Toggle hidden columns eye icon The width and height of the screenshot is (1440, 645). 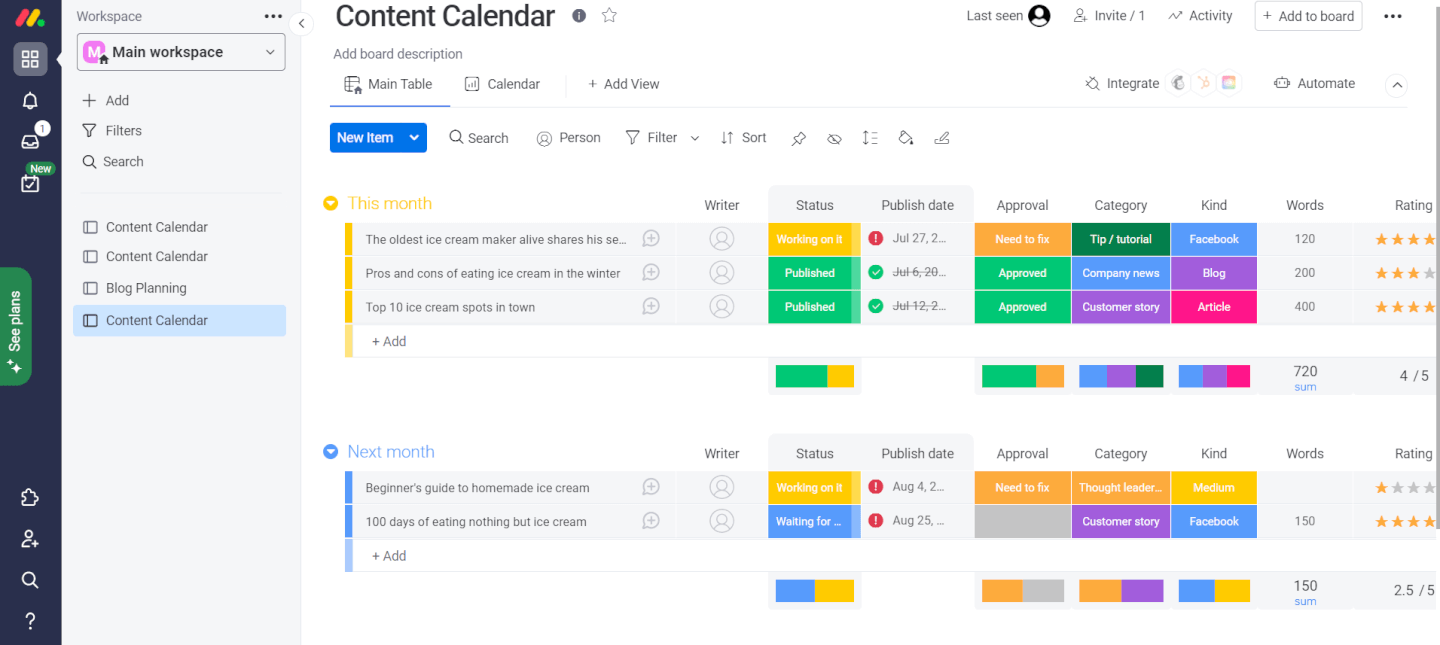834,139
